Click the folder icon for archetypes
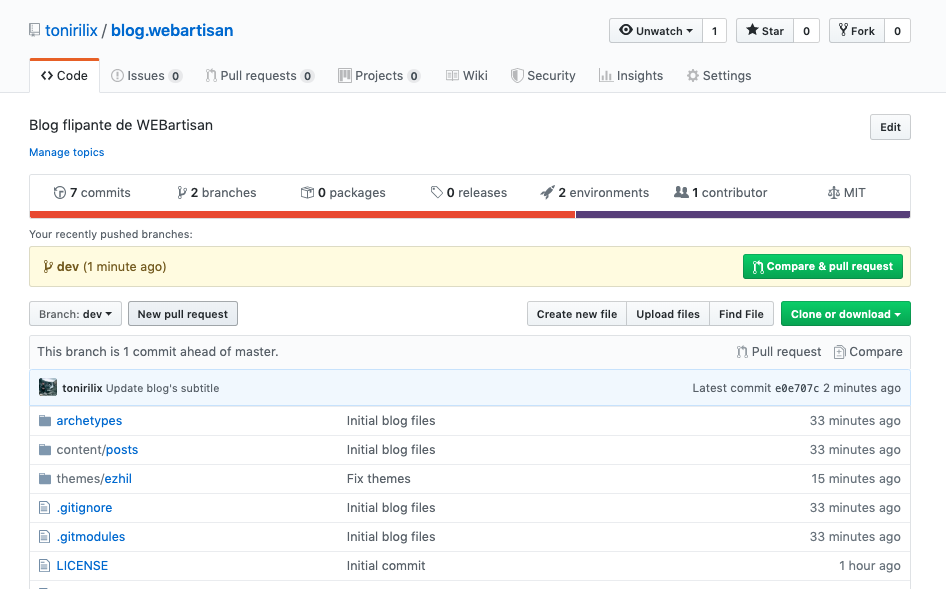Viewport: 946px width, 589px height. pyautogui.click(x=45, y=421)
